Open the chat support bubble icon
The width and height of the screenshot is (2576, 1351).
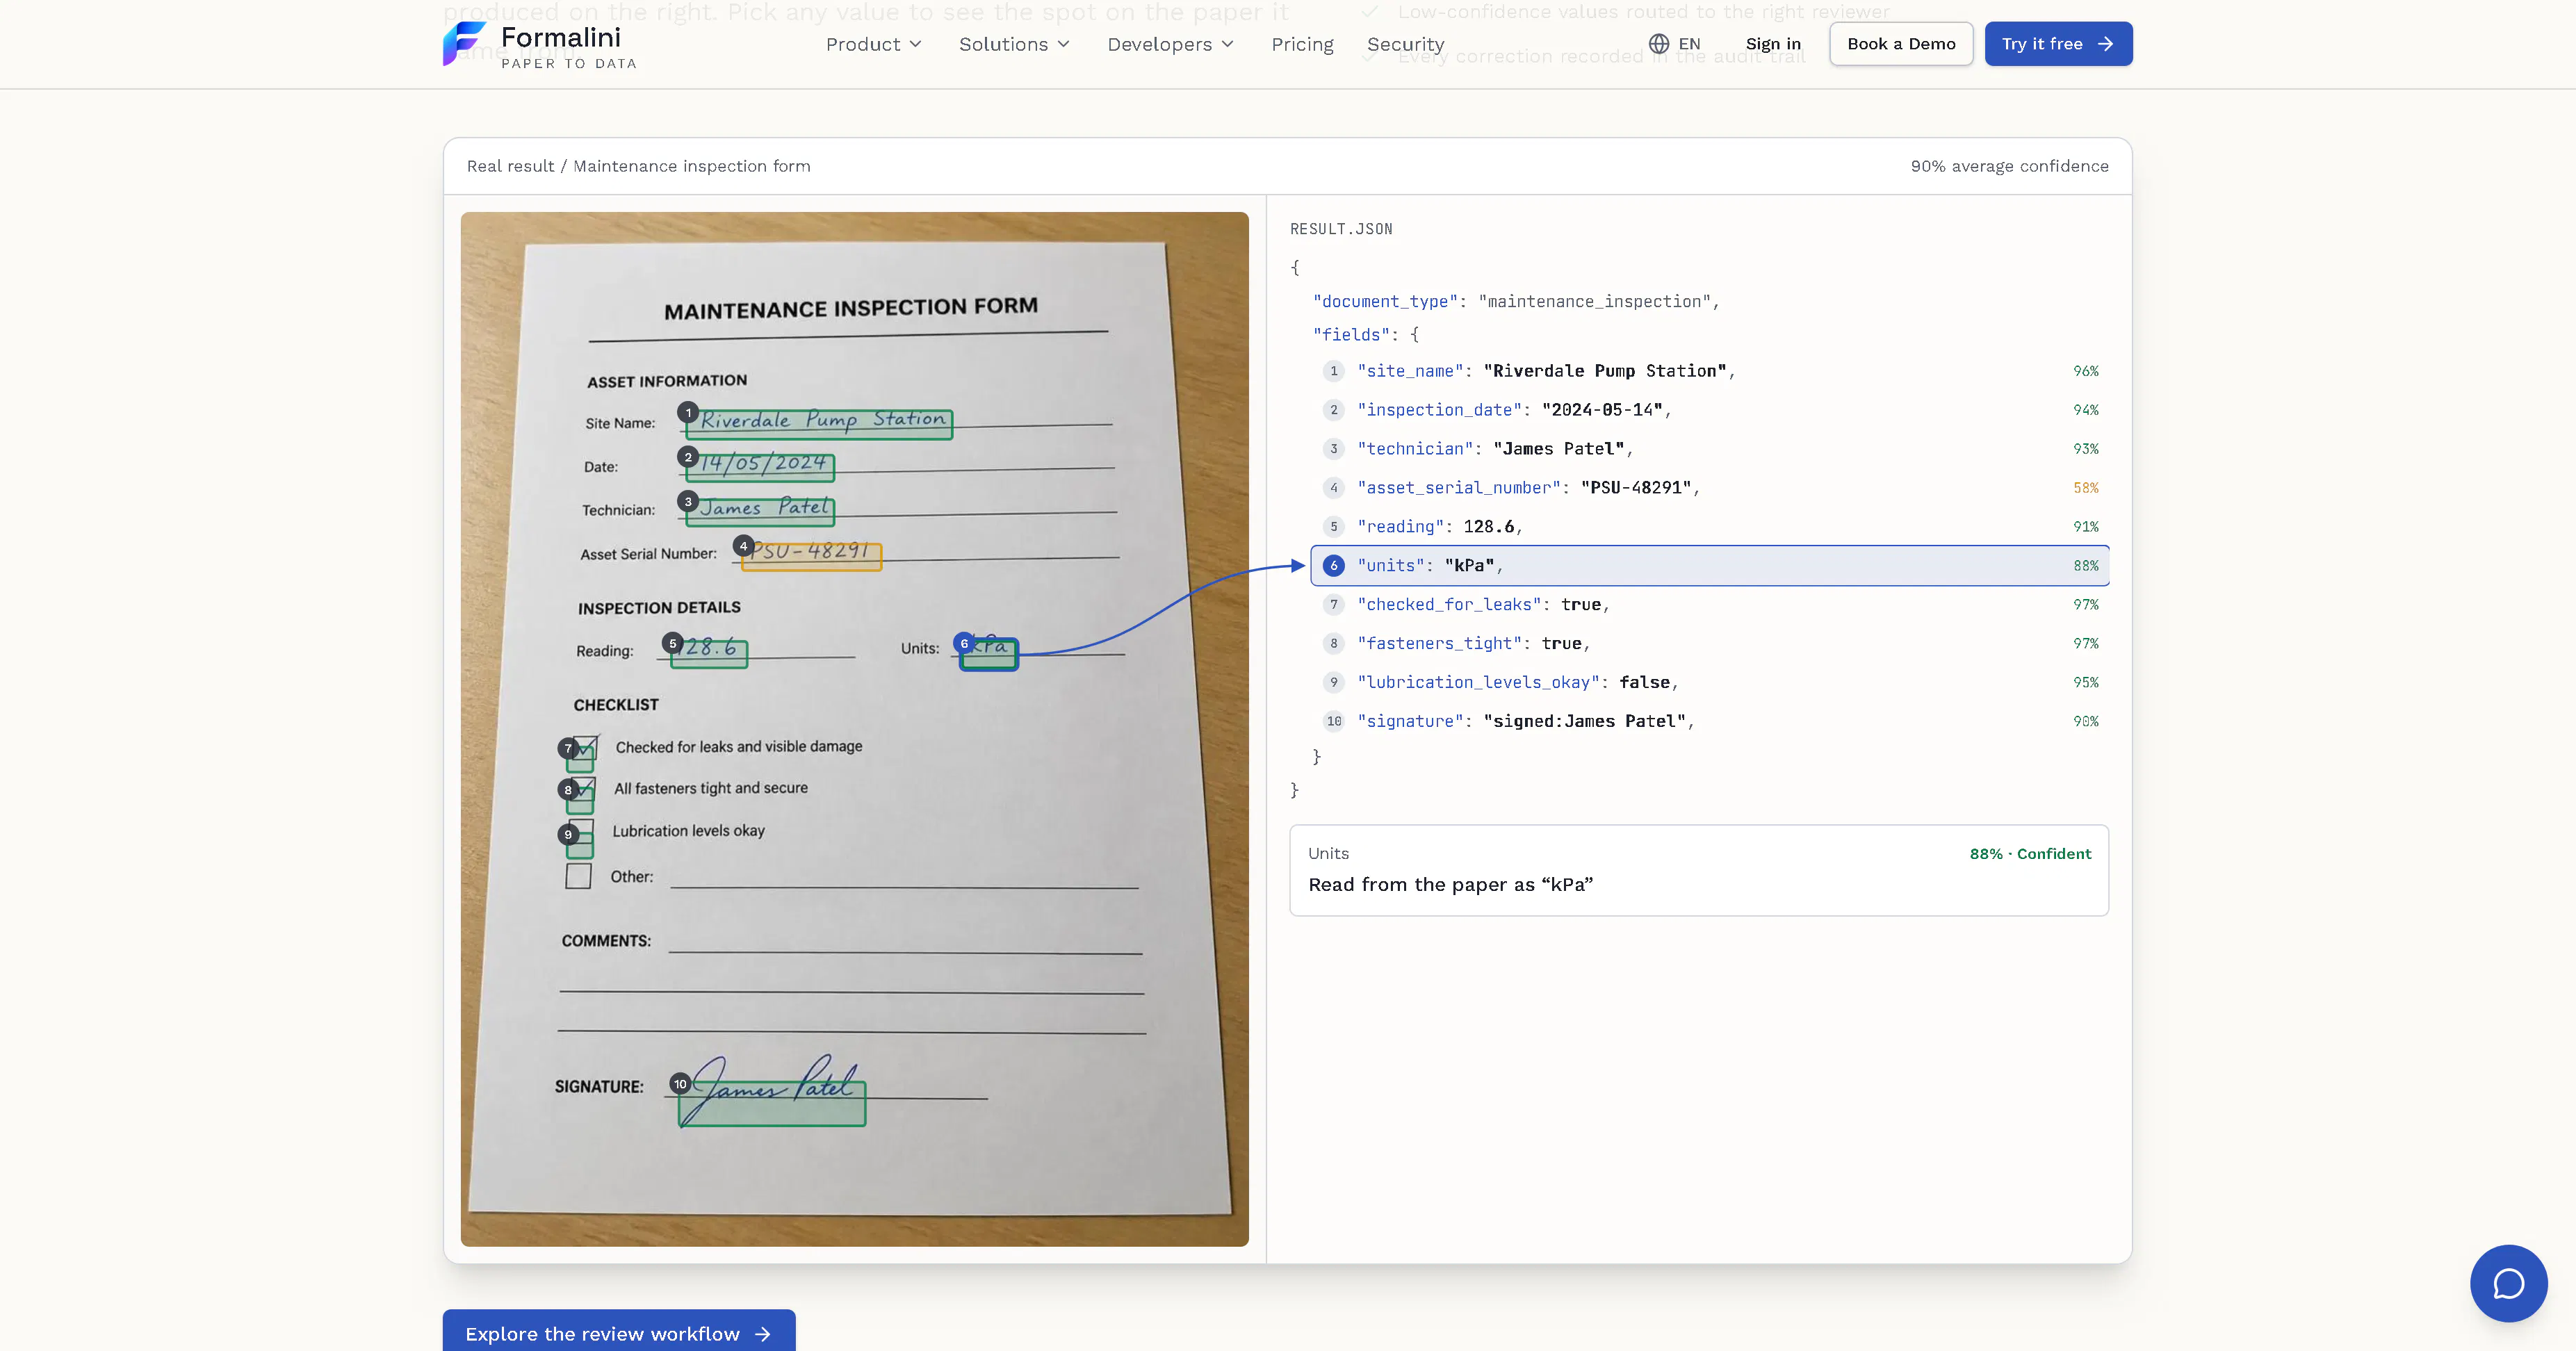[x=2508, y=1283]
